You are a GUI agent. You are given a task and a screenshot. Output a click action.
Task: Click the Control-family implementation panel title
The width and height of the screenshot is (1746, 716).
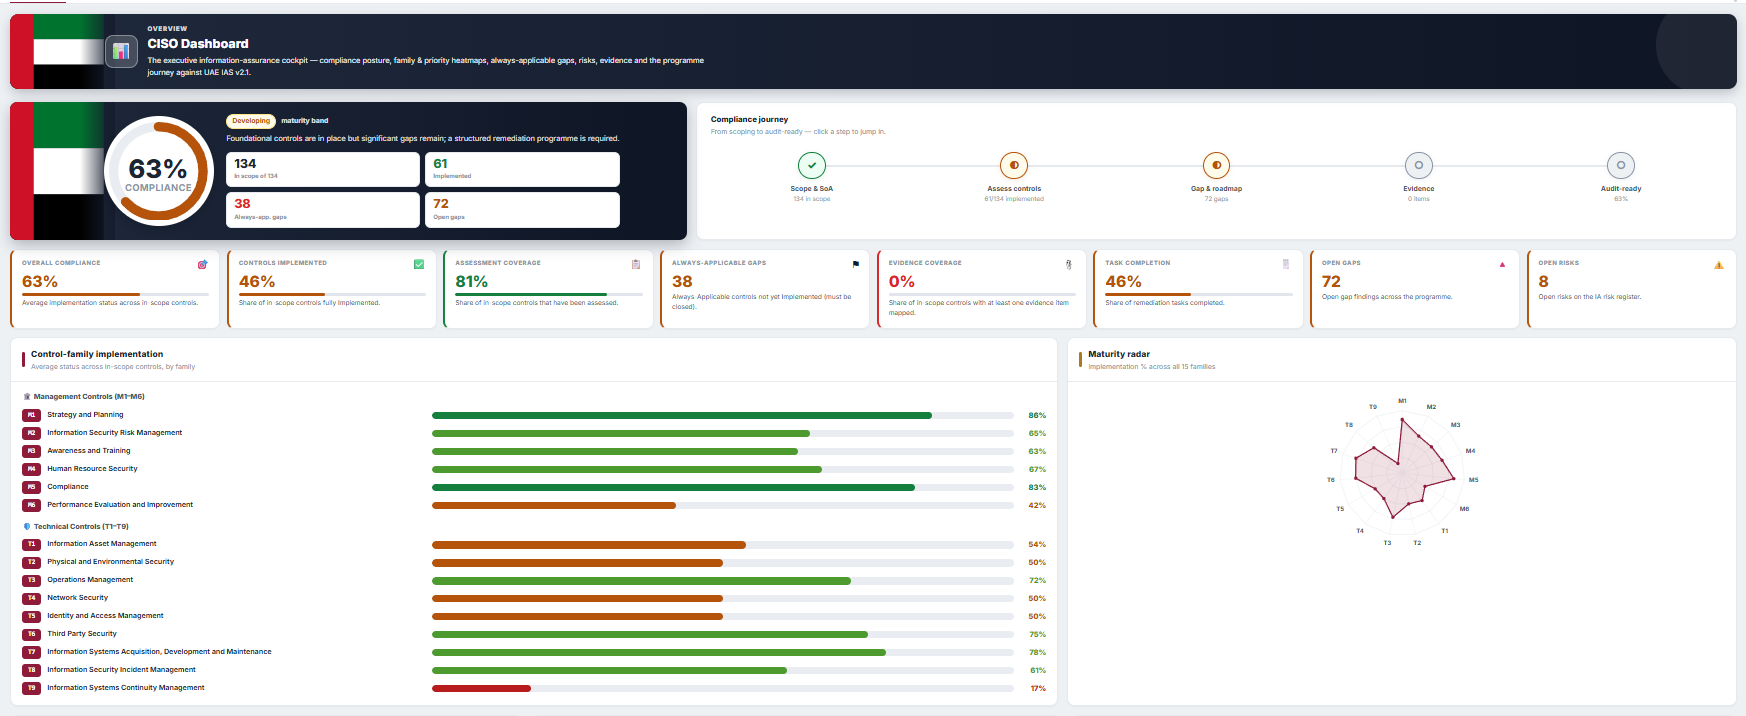coord(97,354)
